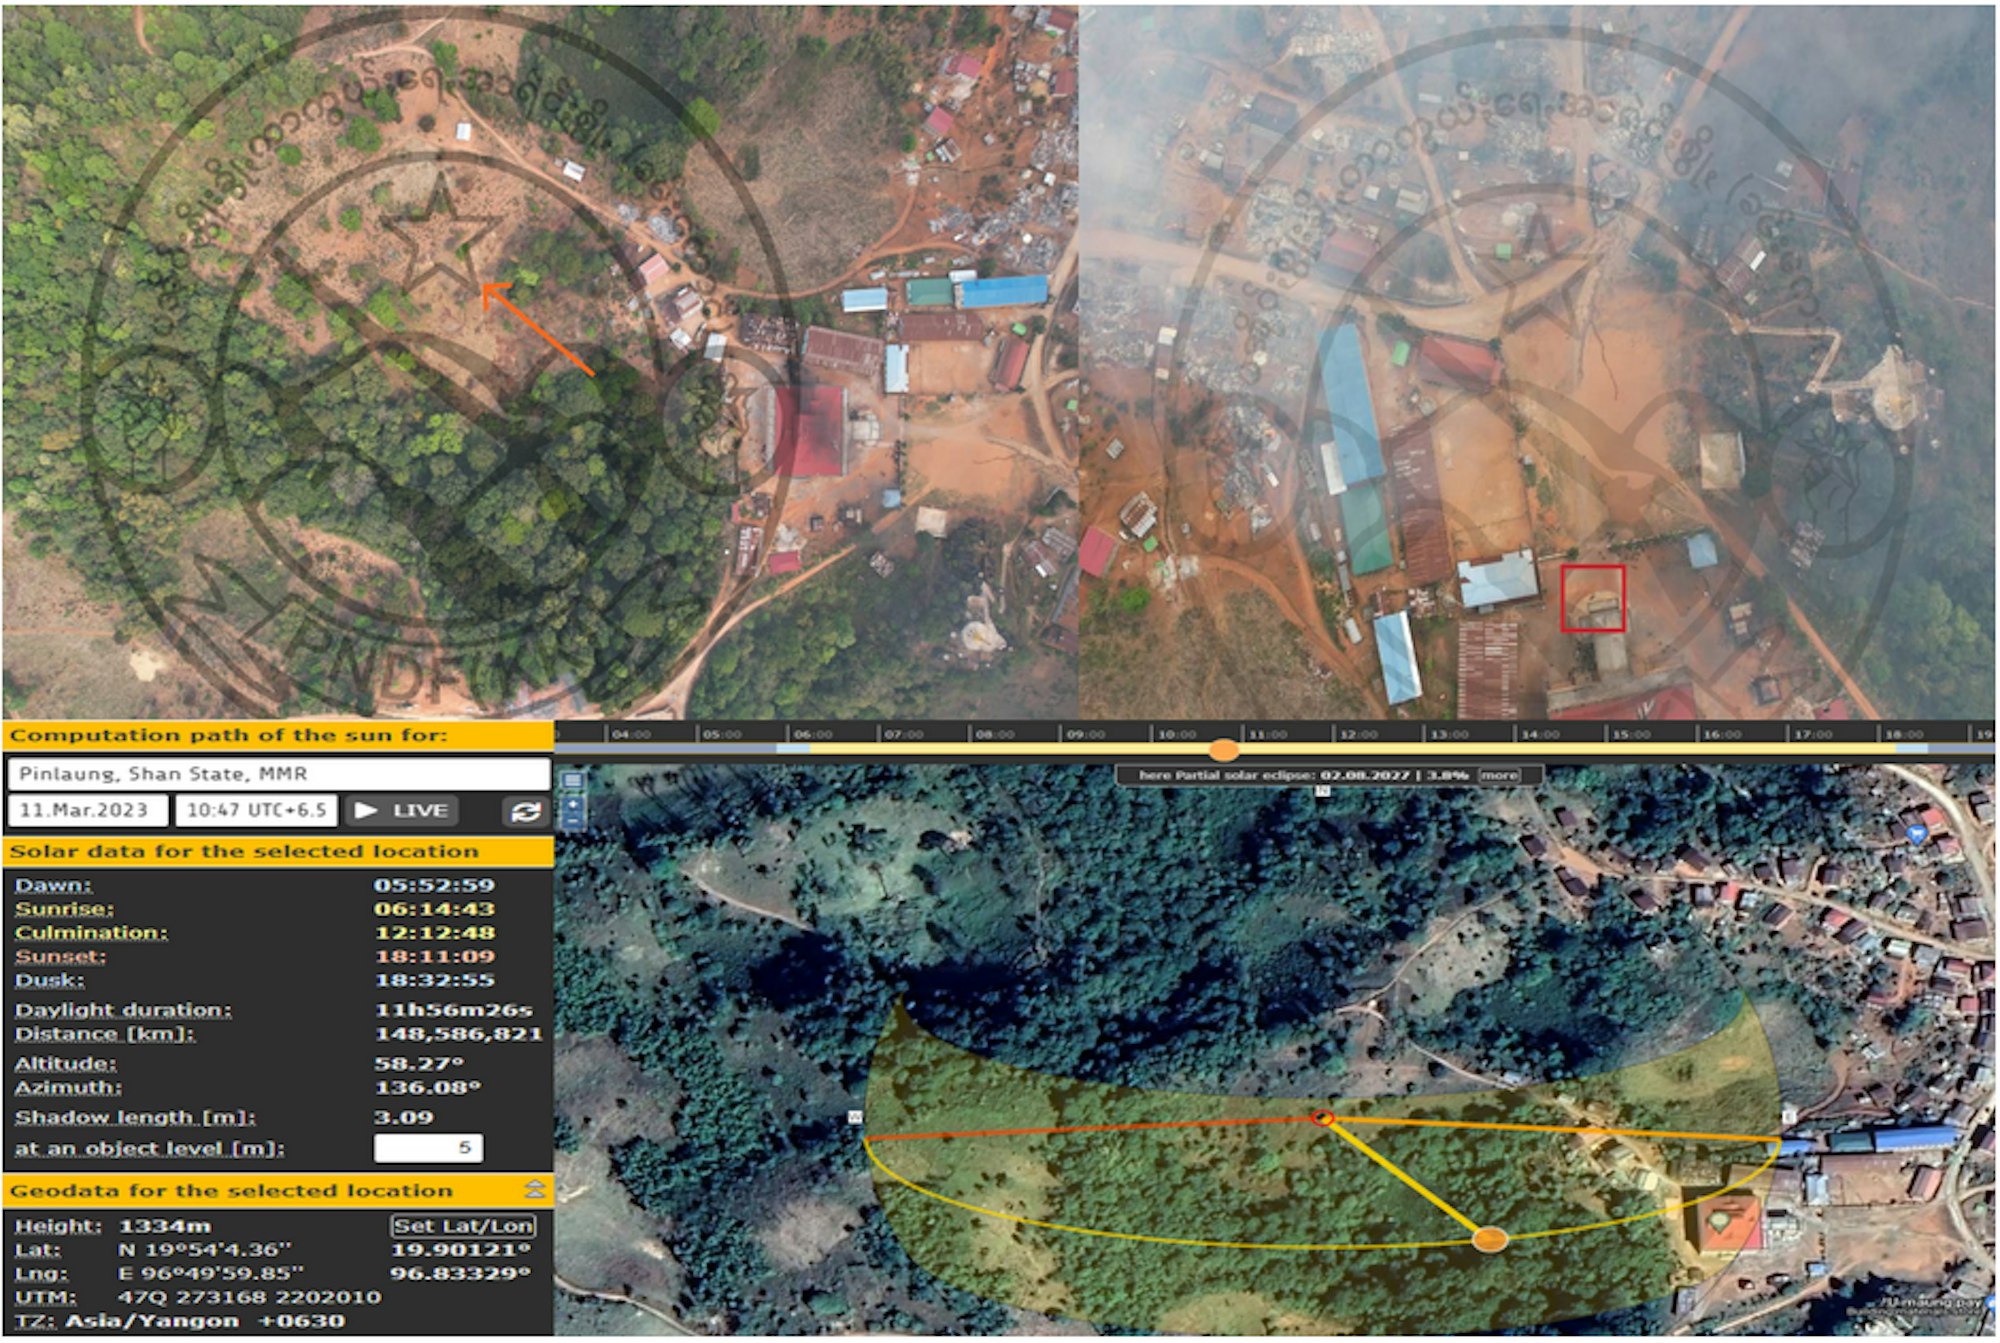
Task: Click the Shadow length label
Action: tap(135, 1119)
